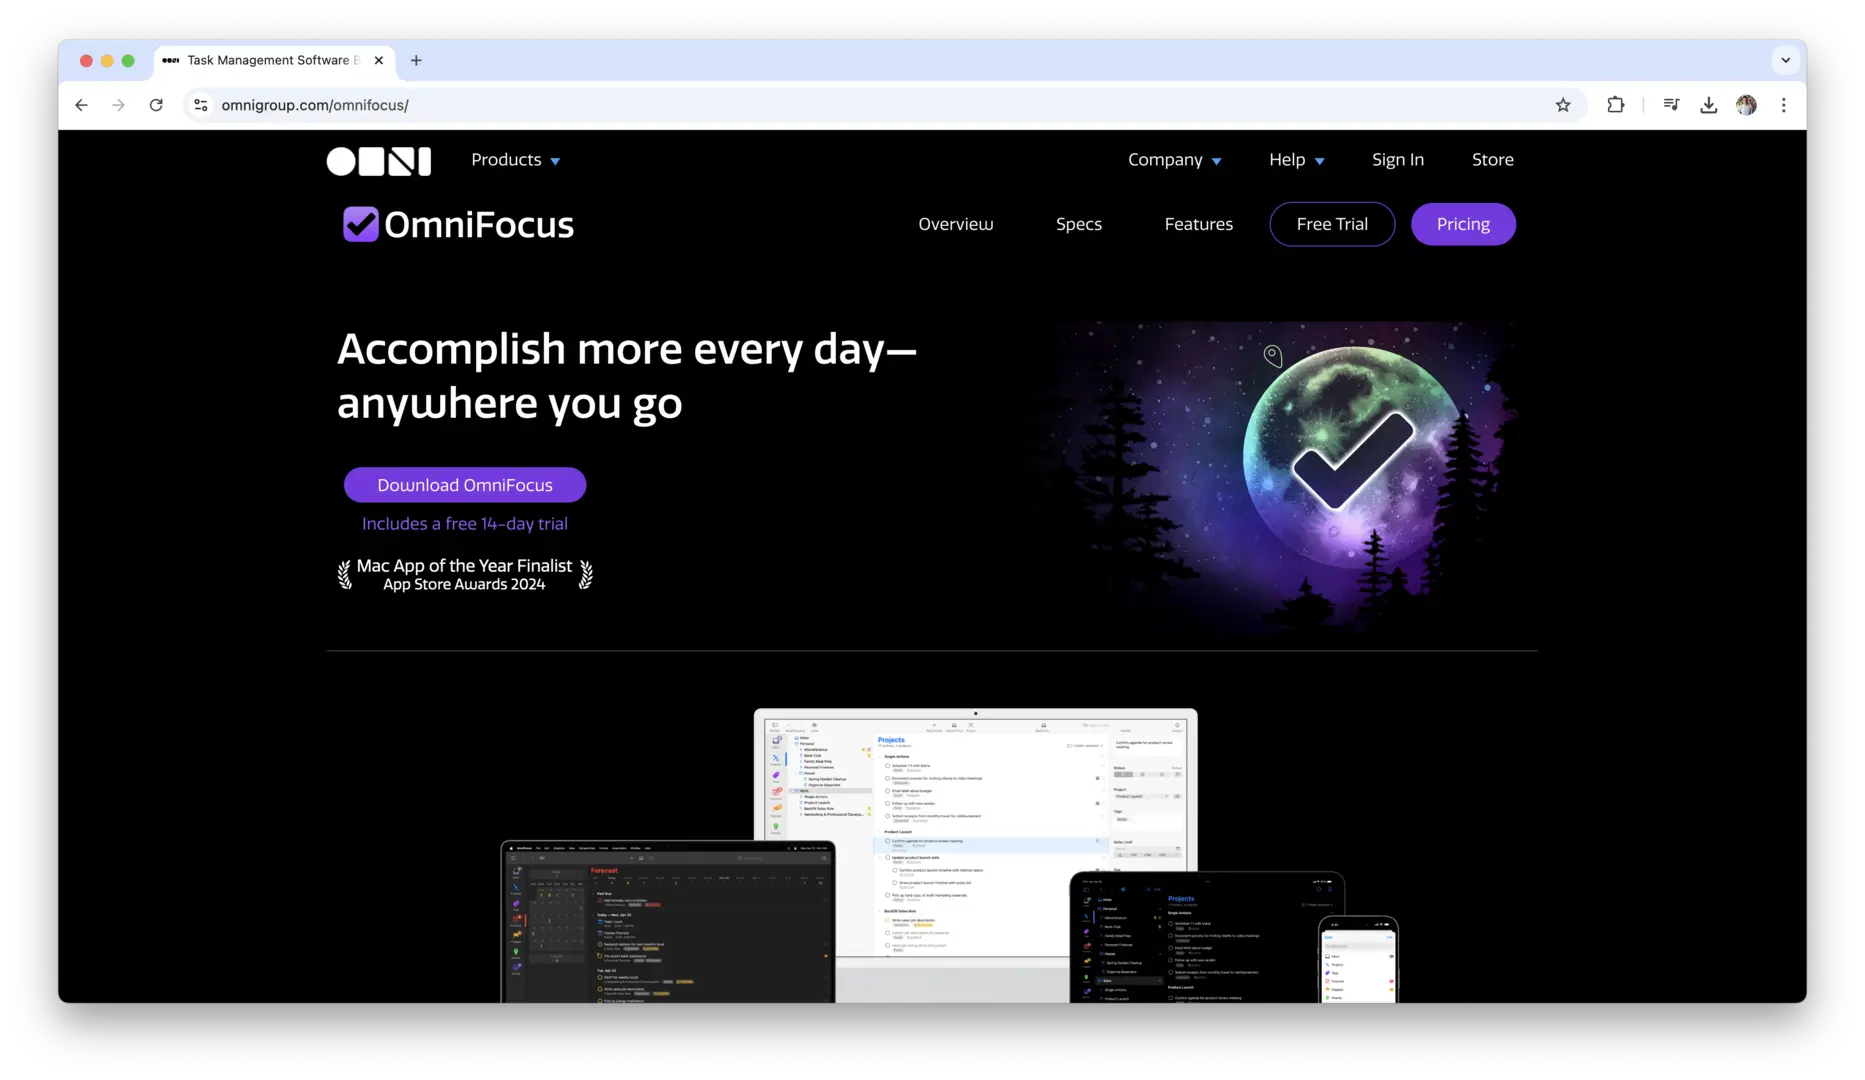Expand the Company dropdown menu
Screen dimensions: 1865x1080
1175,160
